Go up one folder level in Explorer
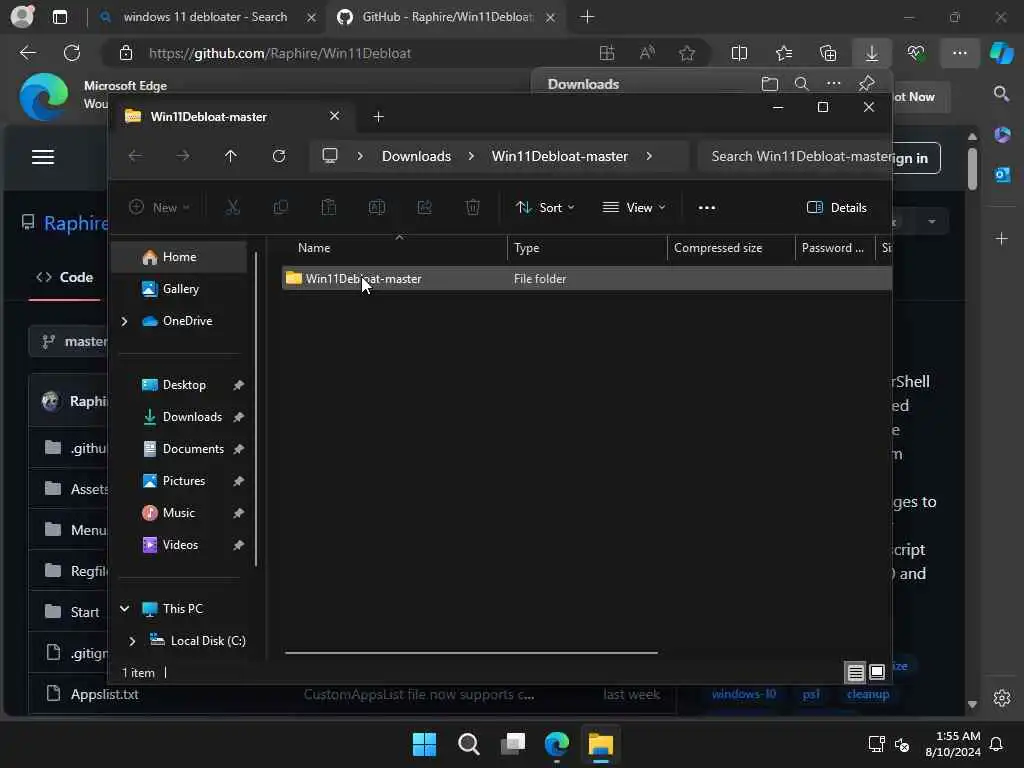 pos(231,156)
